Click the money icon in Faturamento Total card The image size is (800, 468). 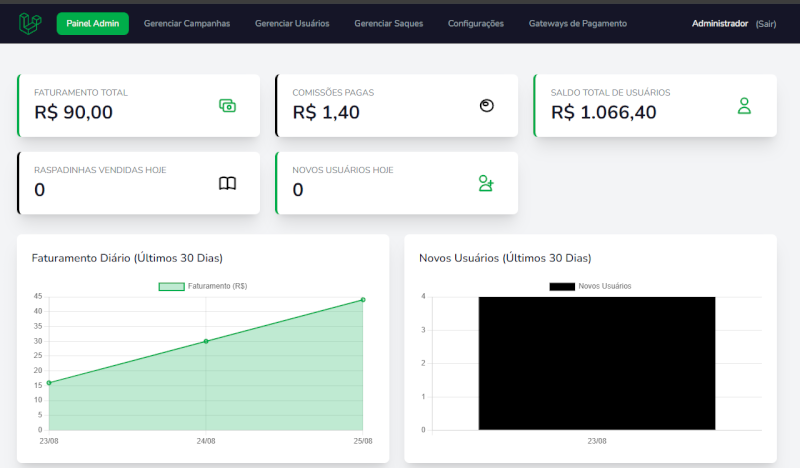[x=228, y=106]
